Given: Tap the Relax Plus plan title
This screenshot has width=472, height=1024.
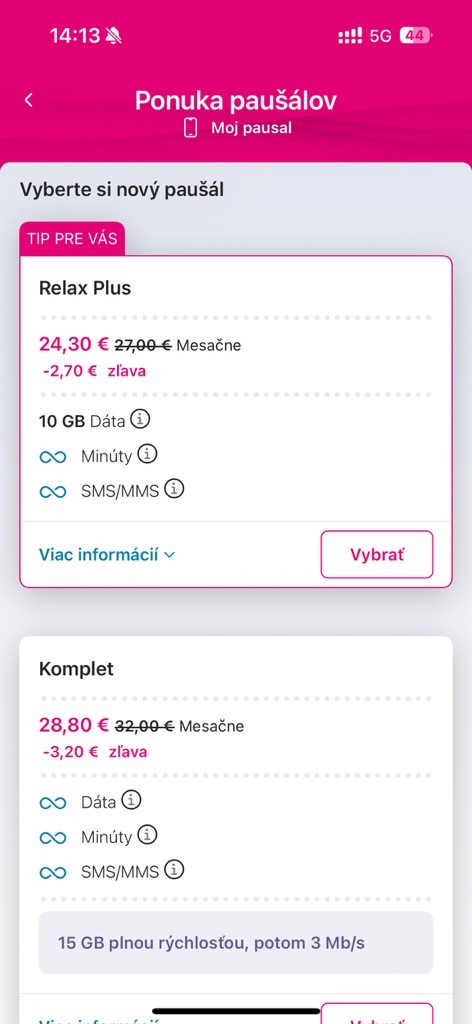Looking at the screenshot, I should click(85, 288).
